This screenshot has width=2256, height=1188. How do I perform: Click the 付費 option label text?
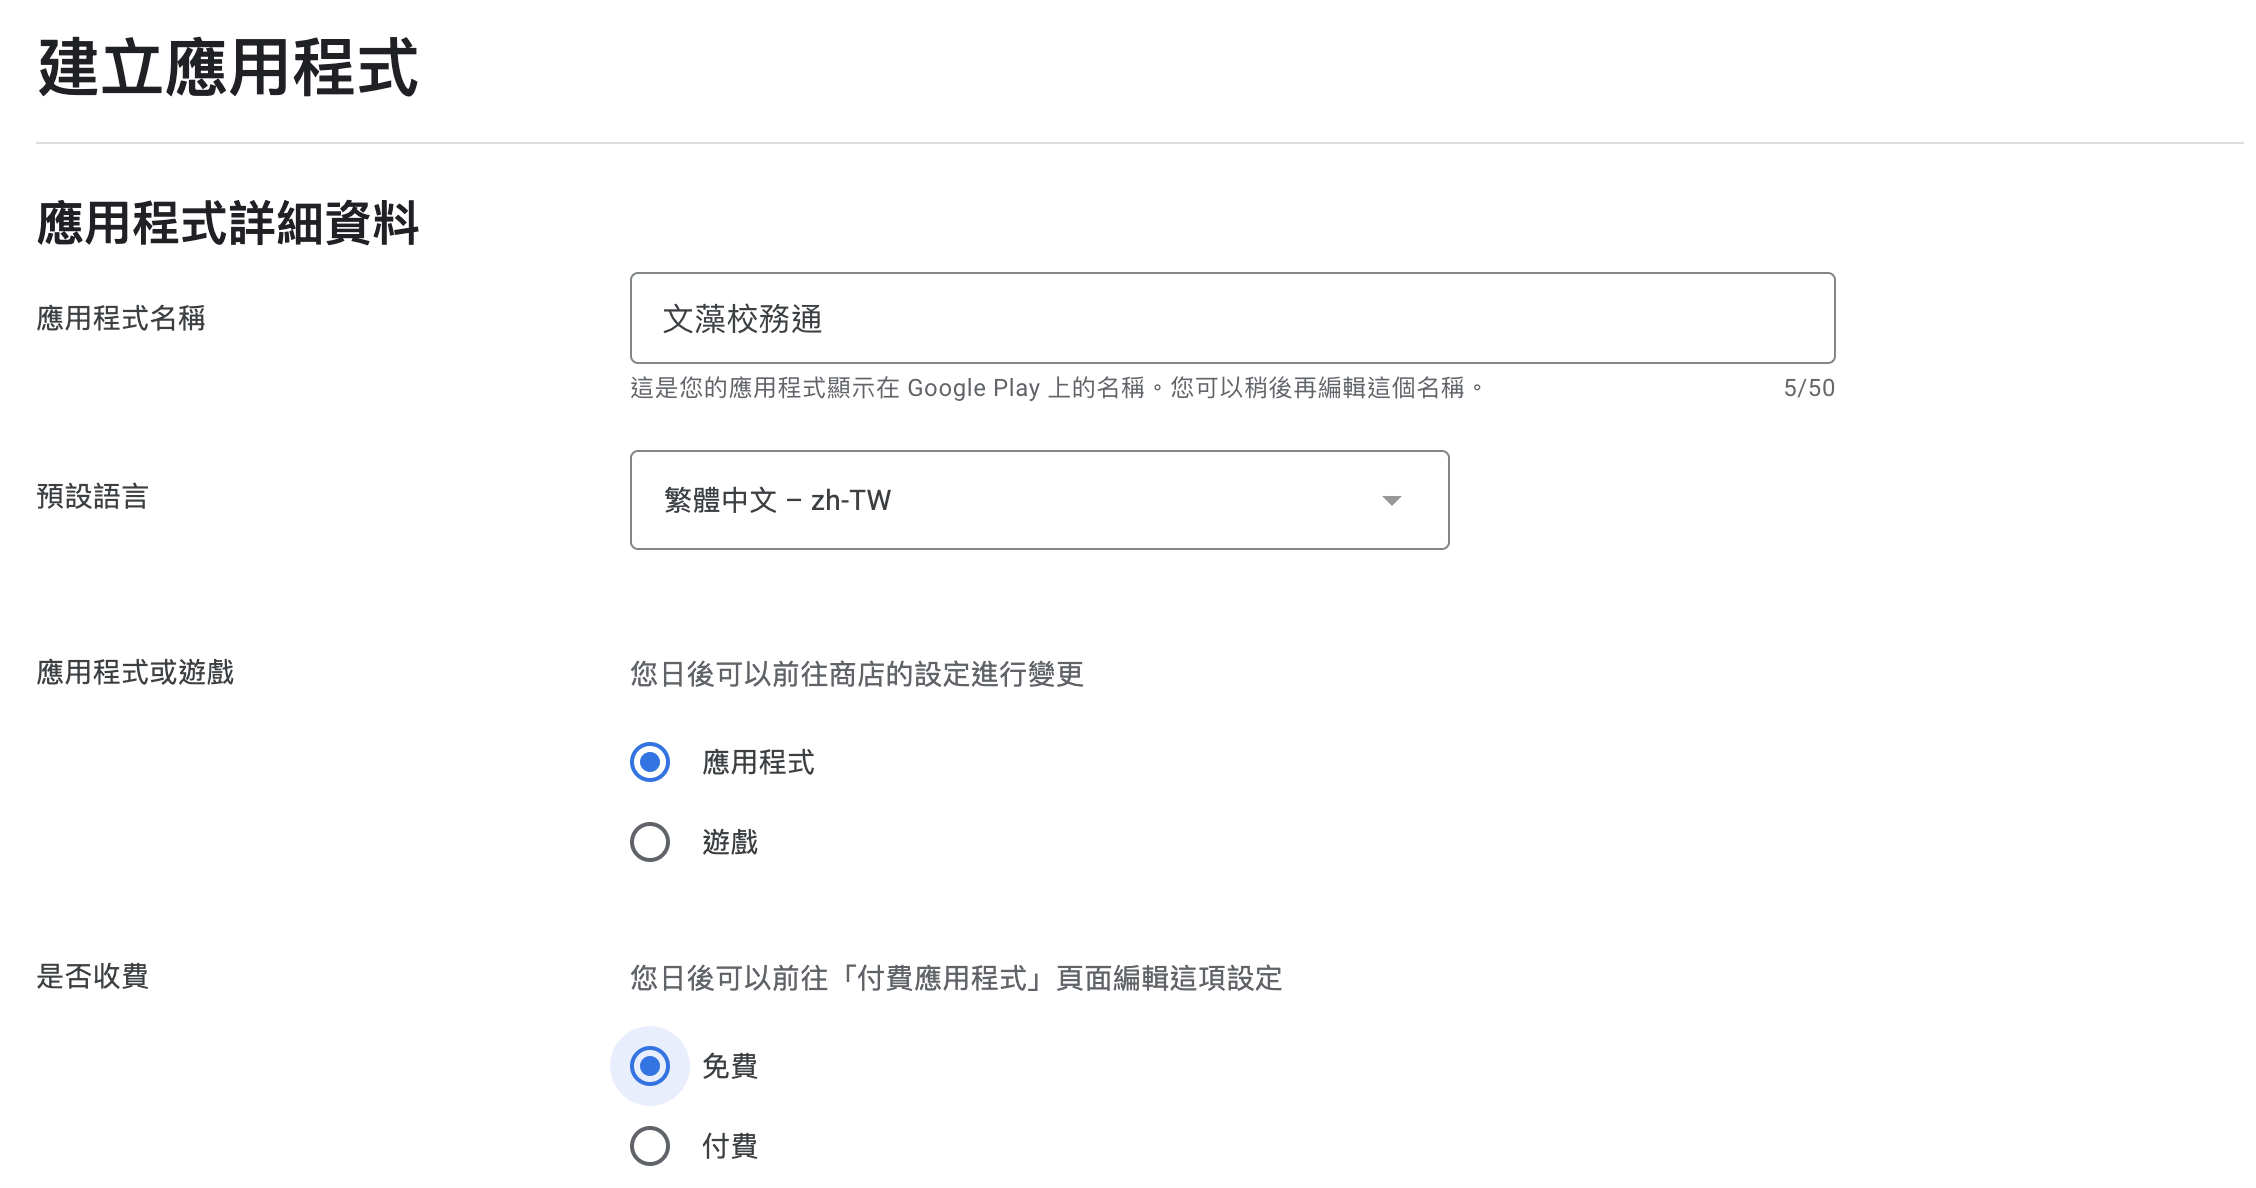[730, 1146]
